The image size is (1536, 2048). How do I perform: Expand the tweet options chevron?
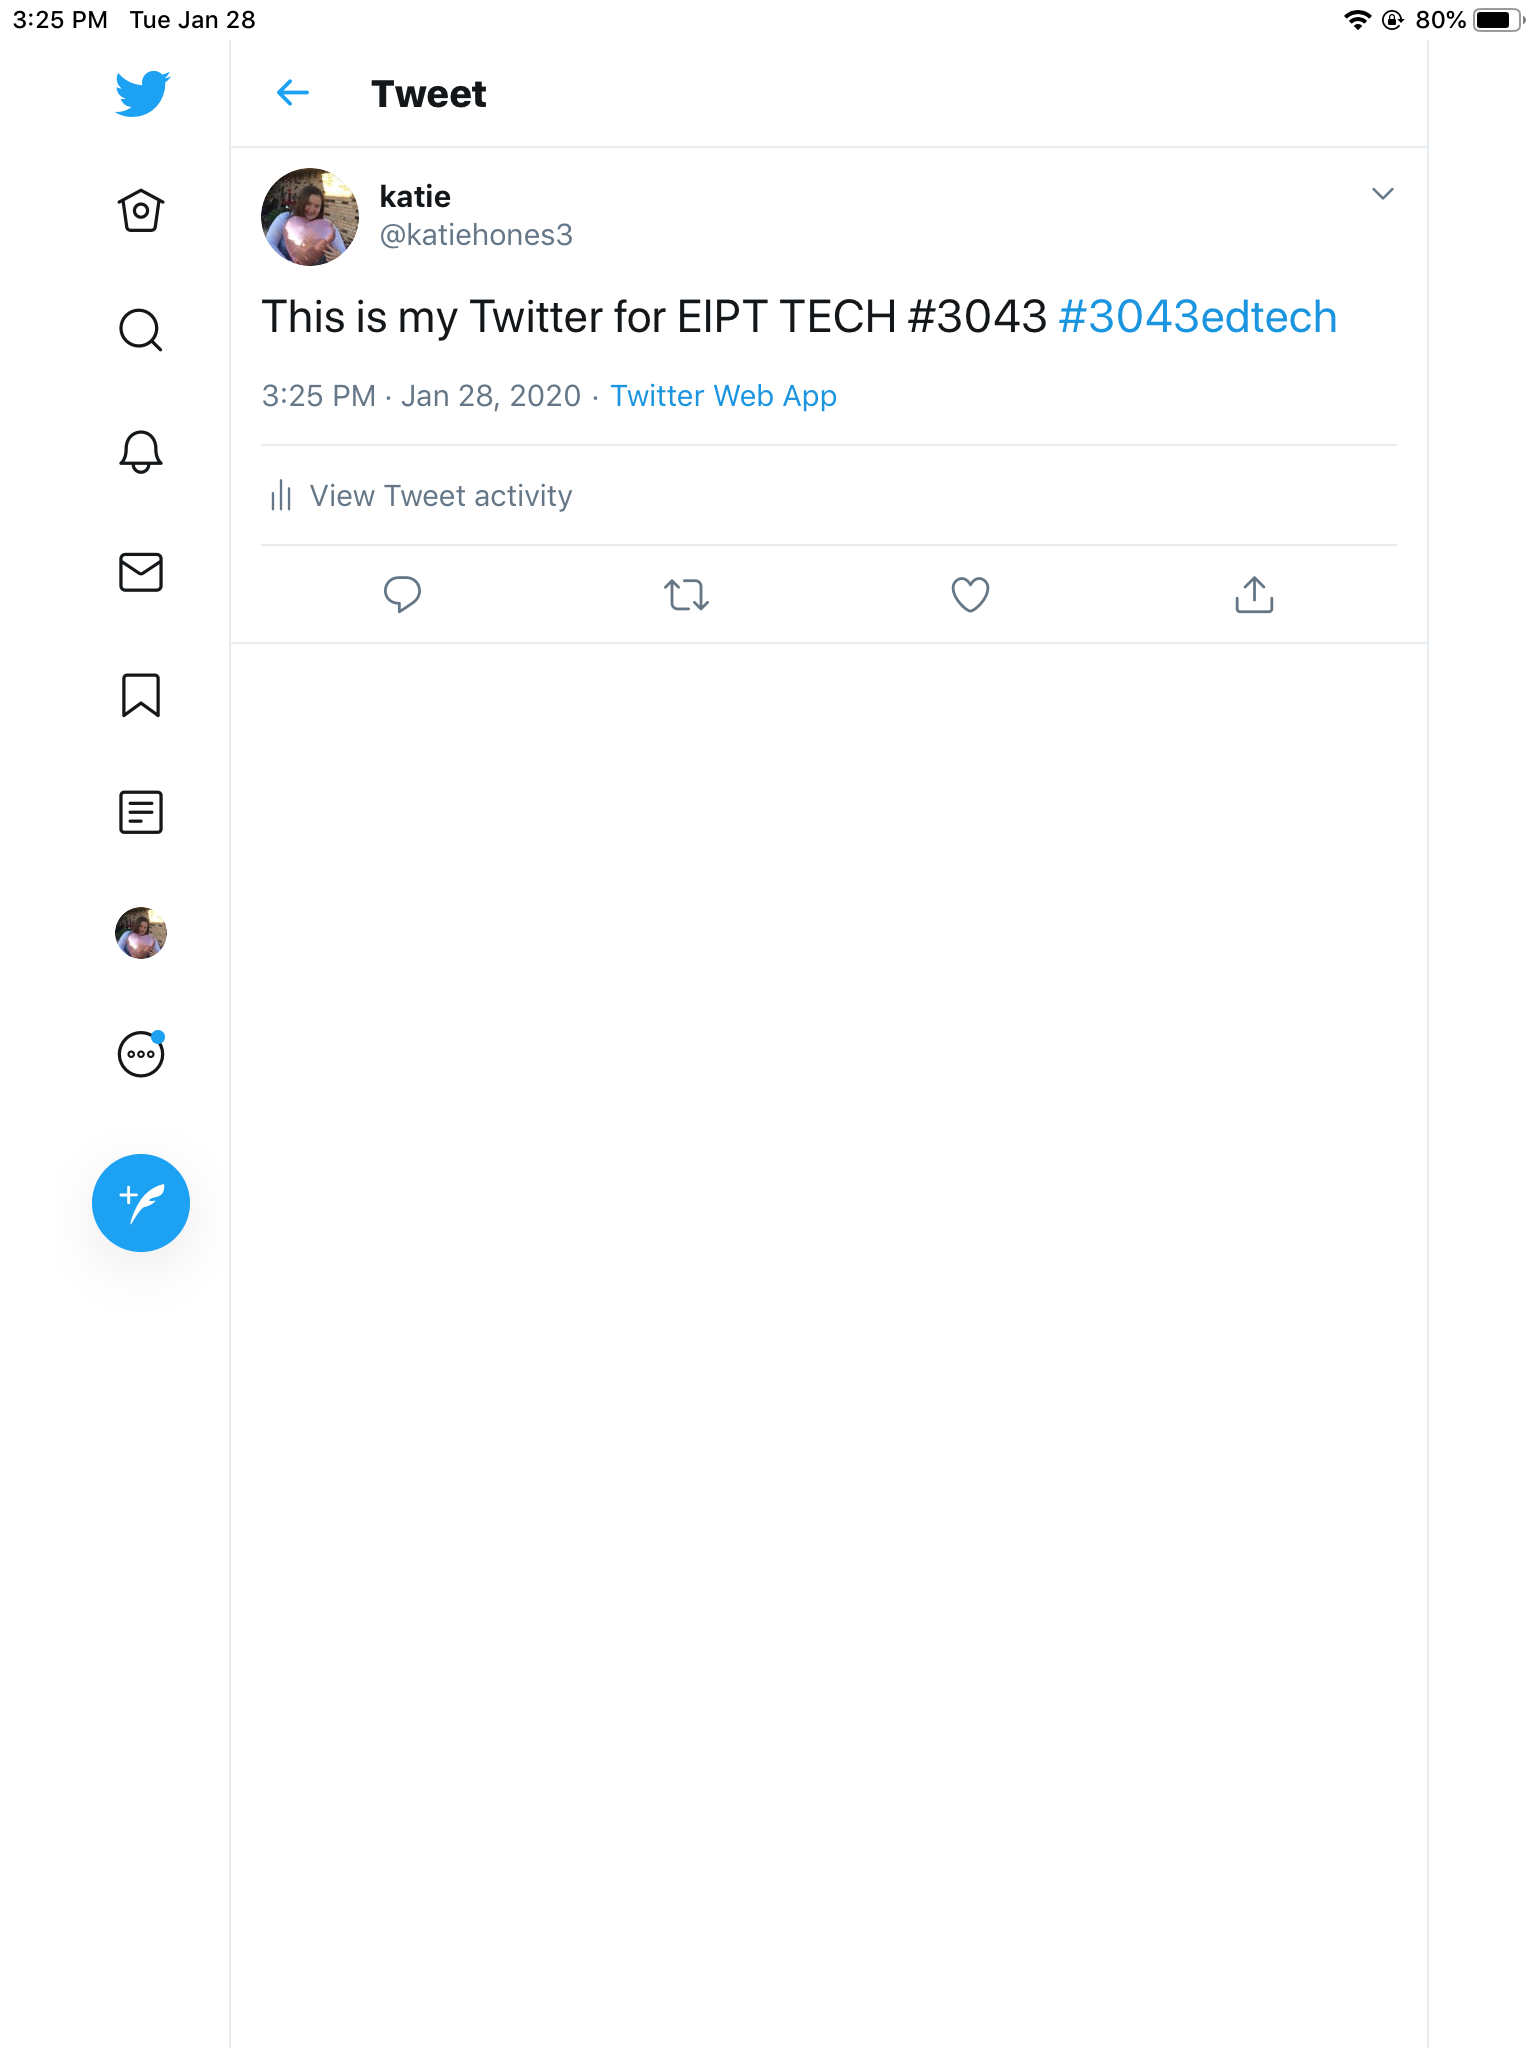coord(1382,194)
